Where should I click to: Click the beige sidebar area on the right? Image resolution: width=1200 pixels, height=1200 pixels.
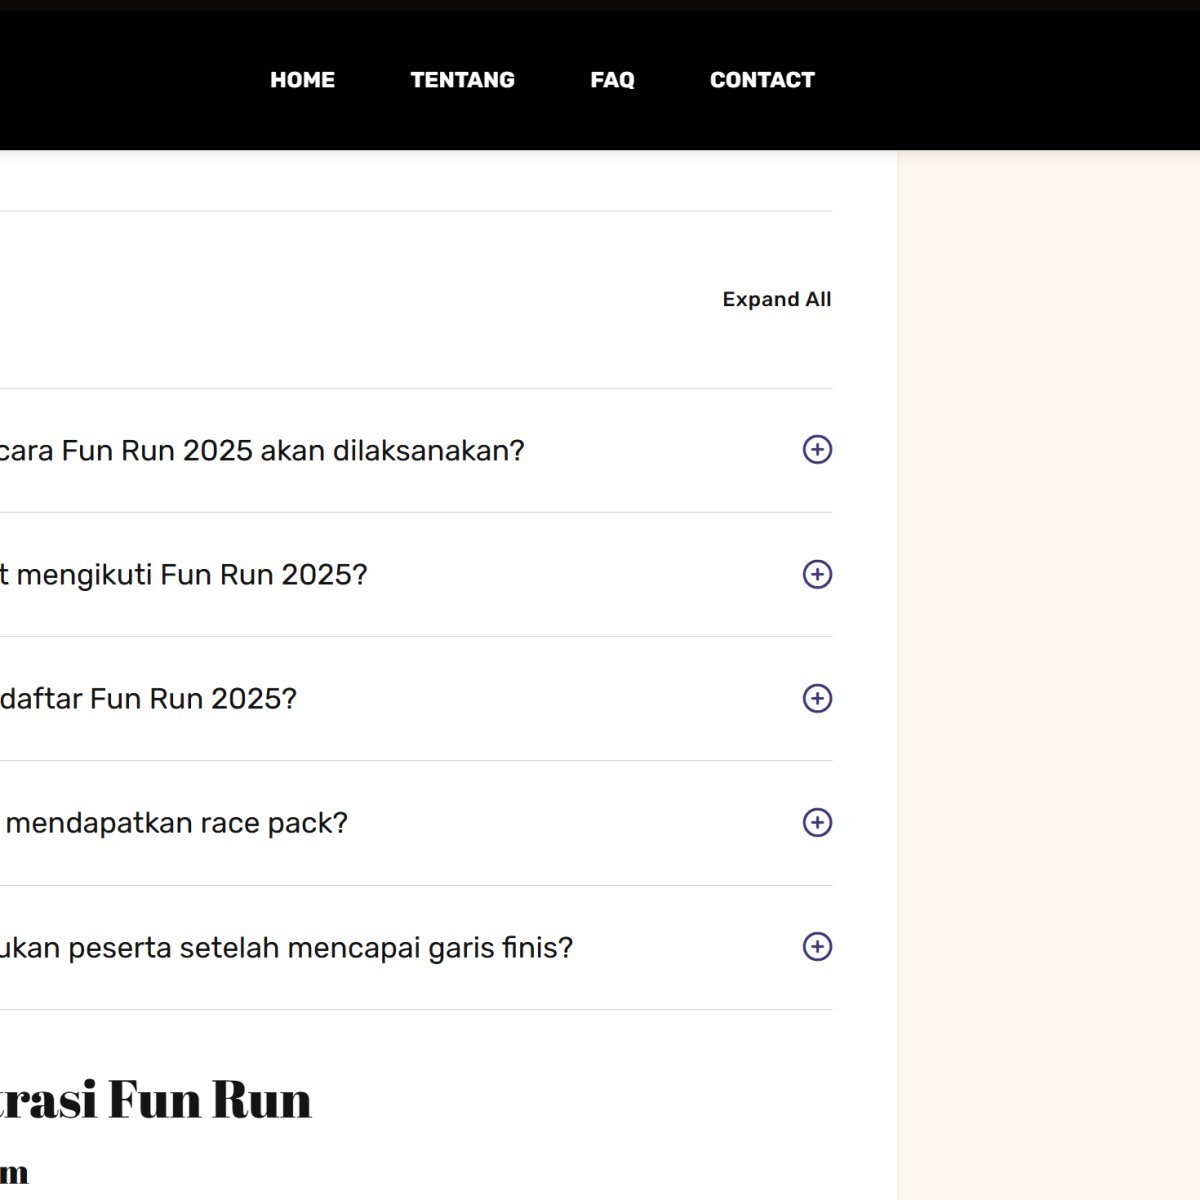1048,600
